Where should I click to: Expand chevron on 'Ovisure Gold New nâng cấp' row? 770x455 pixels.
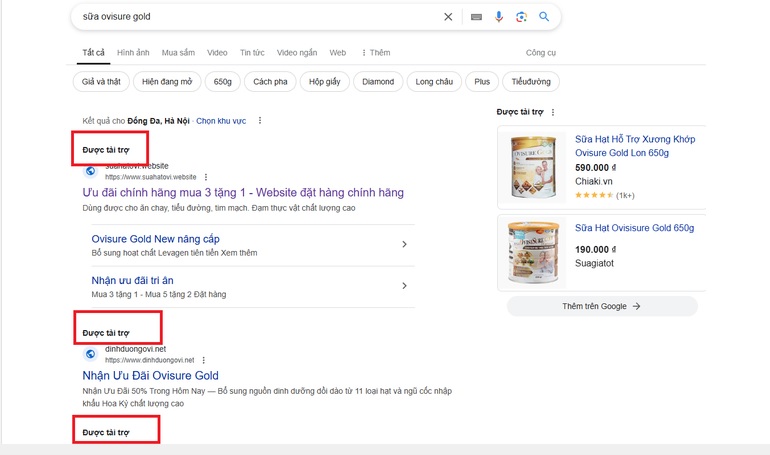click(404, 244)
